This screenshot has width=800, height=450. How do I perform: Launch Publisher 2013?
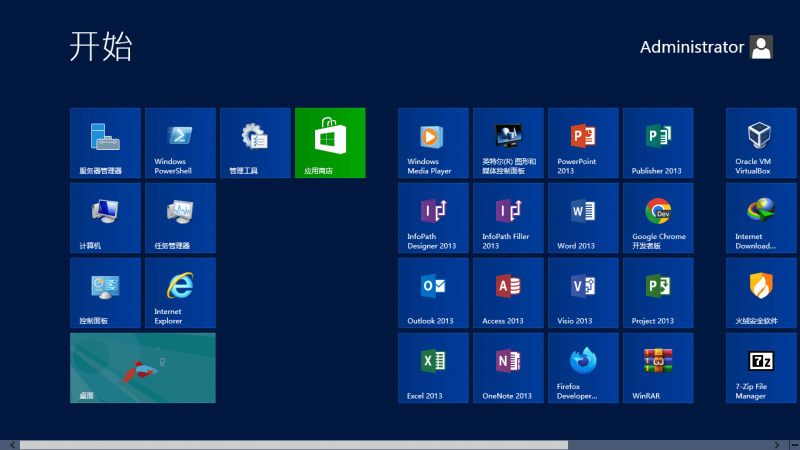pyautogui.click(x=658, y=143)
